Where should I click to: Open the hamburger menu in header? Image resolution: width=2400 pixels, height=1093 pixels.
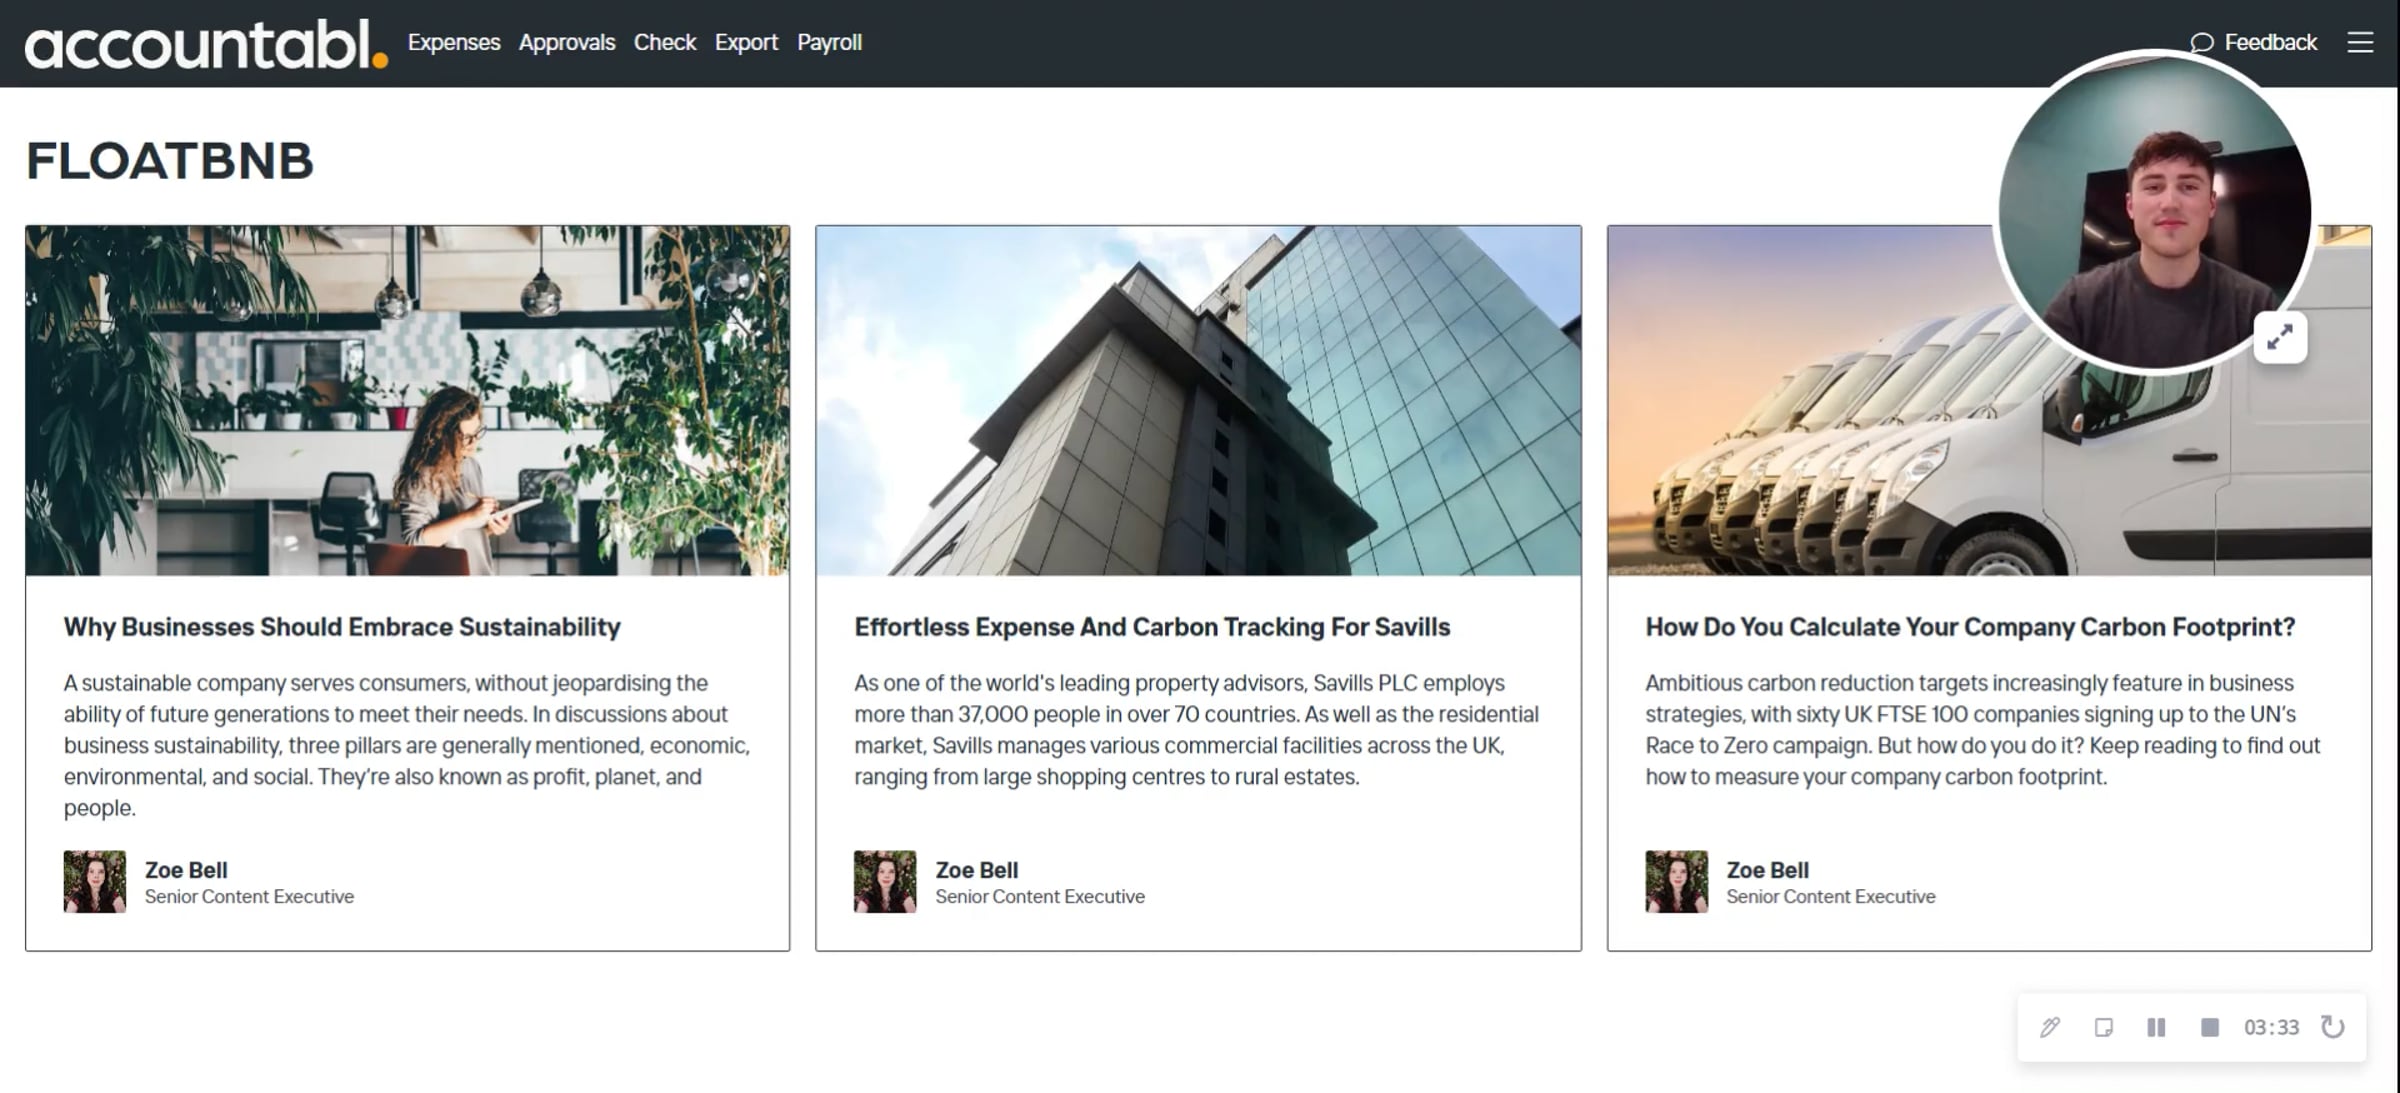pyautogui.click(x=2360, y=42)
